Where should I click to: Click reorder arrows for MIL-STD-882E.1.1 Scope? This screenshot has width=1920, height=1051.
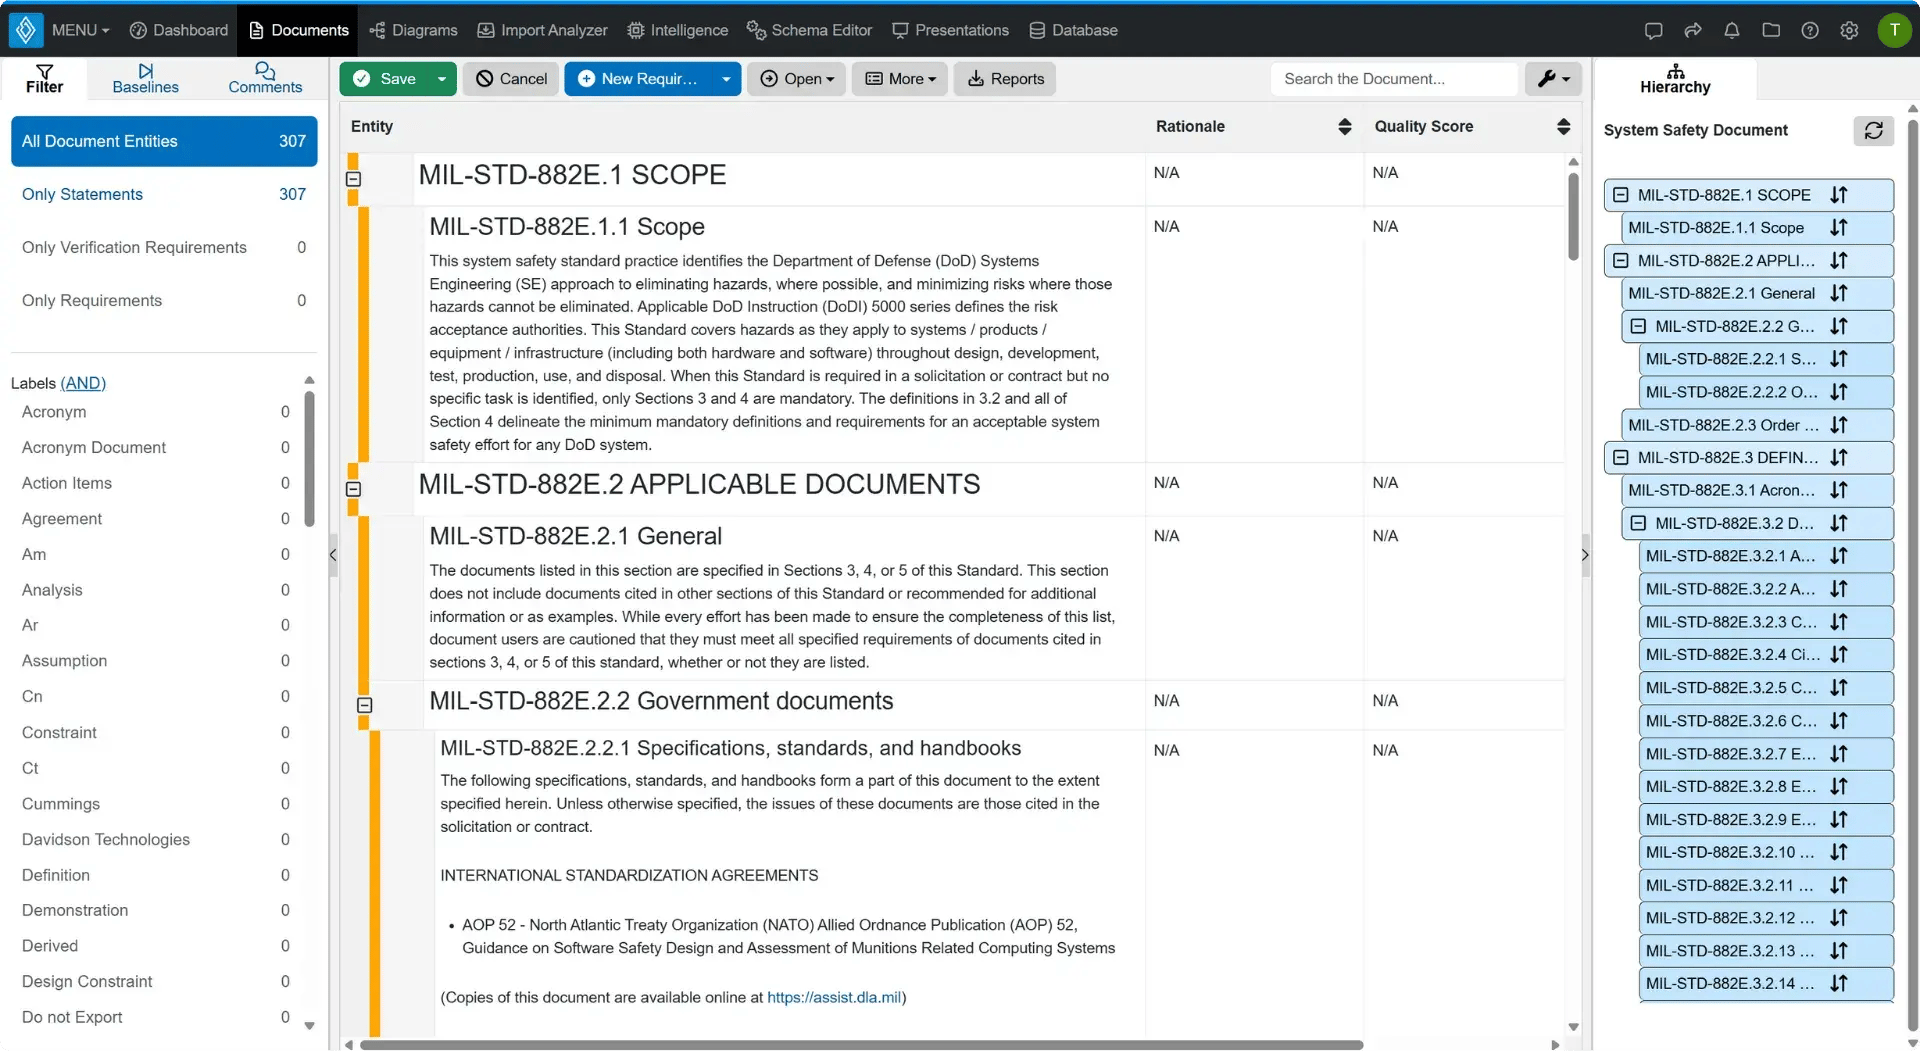click(x=1839, y=228)
